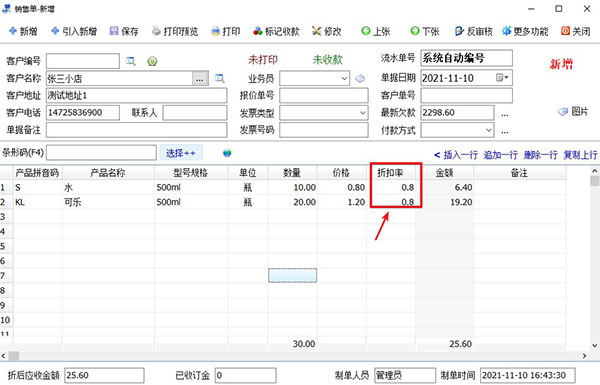Click the 折后应收金额 field
This screenshot has width=600, height=385.
coord(104,375)
